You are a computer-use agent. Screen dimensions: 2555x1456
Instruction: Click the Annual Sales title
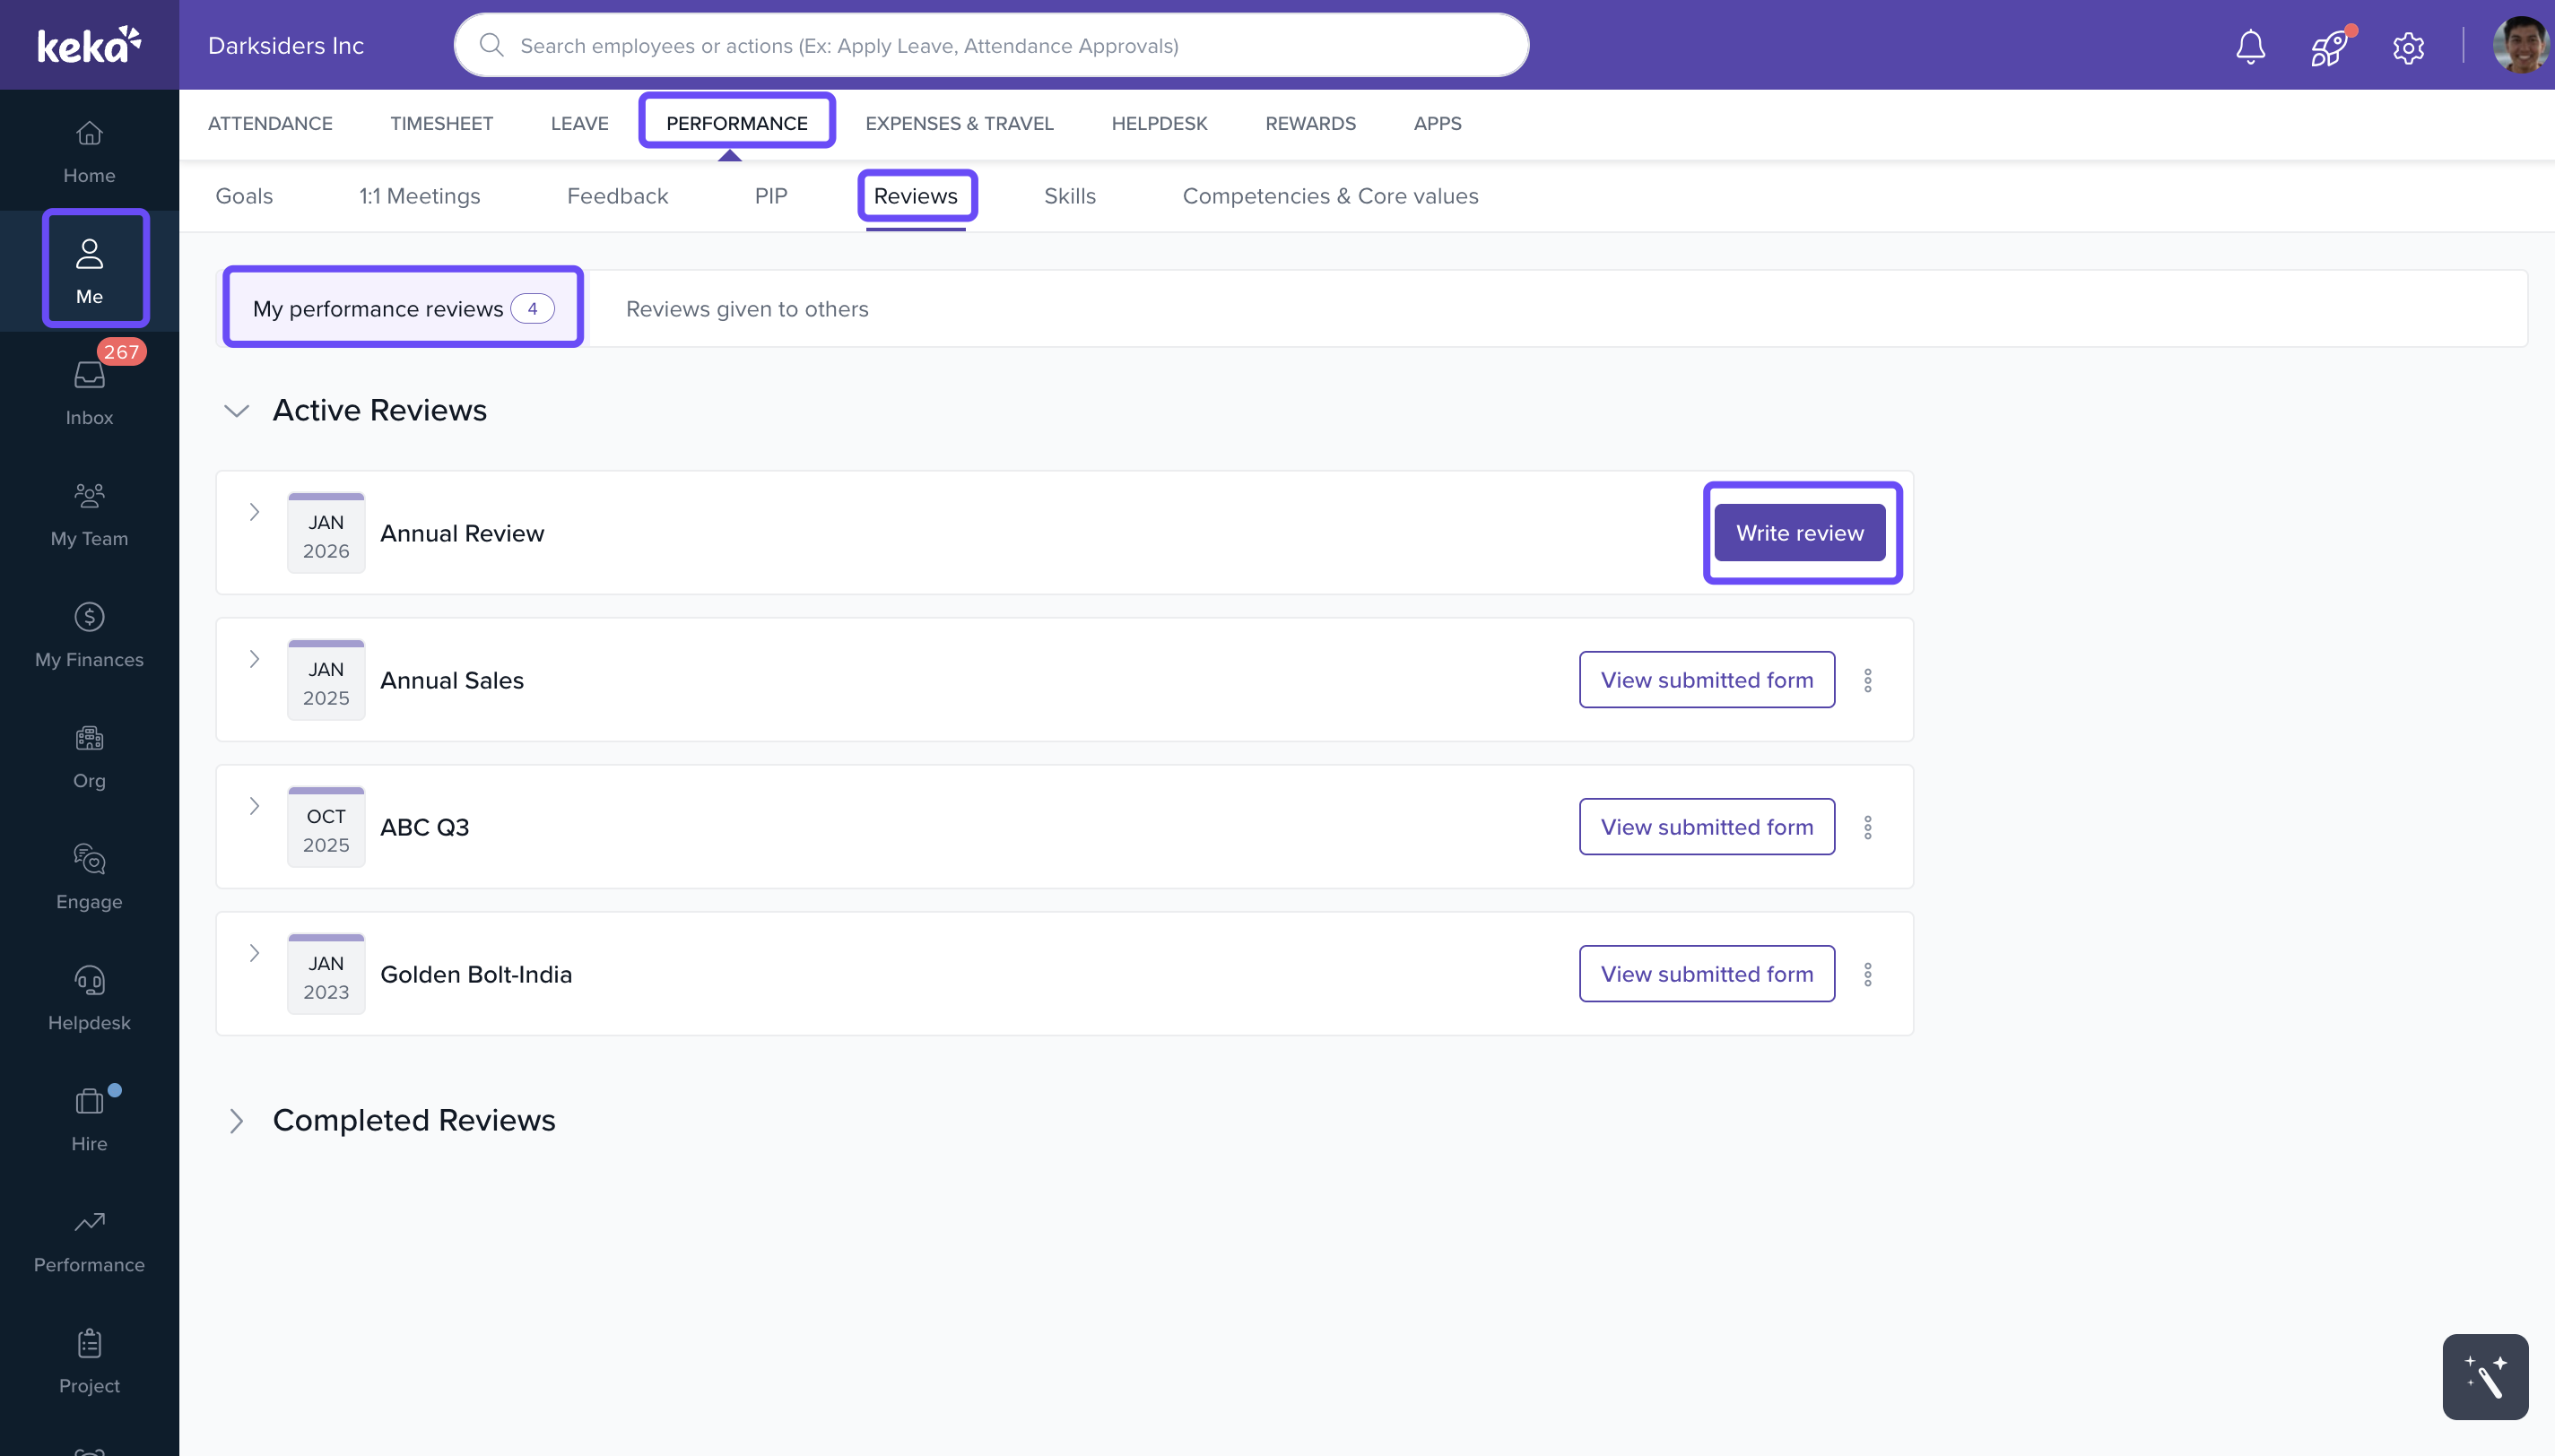(x=452, y=680)
